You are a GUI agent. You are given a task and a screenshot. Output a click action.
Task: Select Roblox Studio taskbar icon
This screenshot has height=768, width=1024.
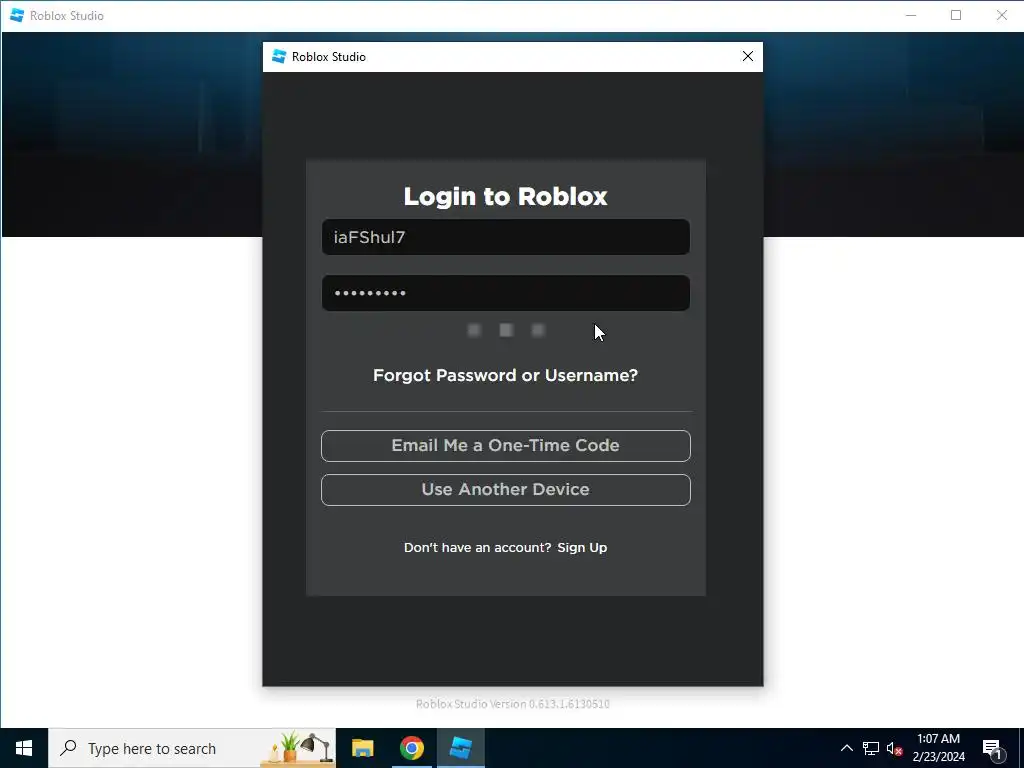(461, 748)
